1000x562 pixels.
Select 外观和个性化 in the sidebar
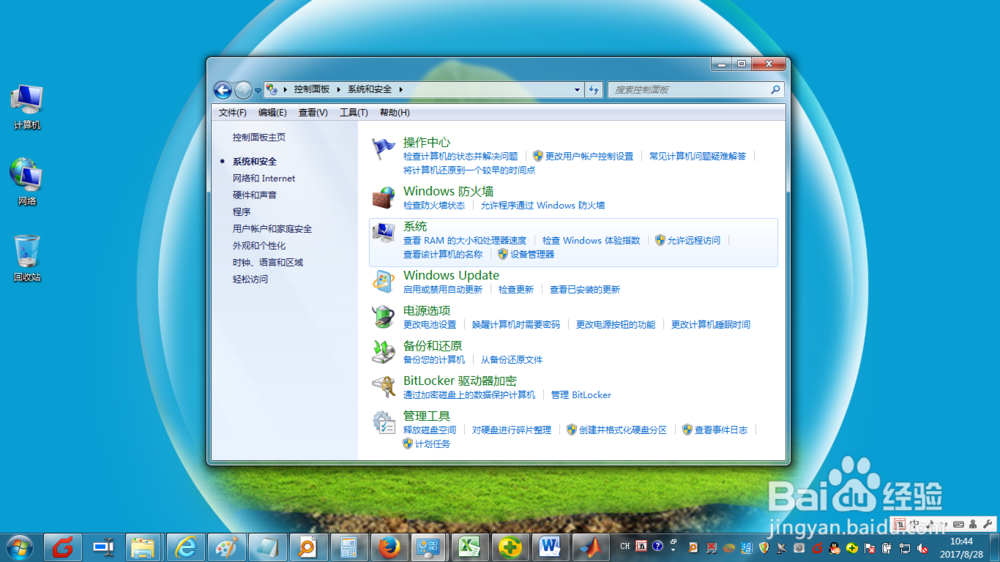coord(259,246)
